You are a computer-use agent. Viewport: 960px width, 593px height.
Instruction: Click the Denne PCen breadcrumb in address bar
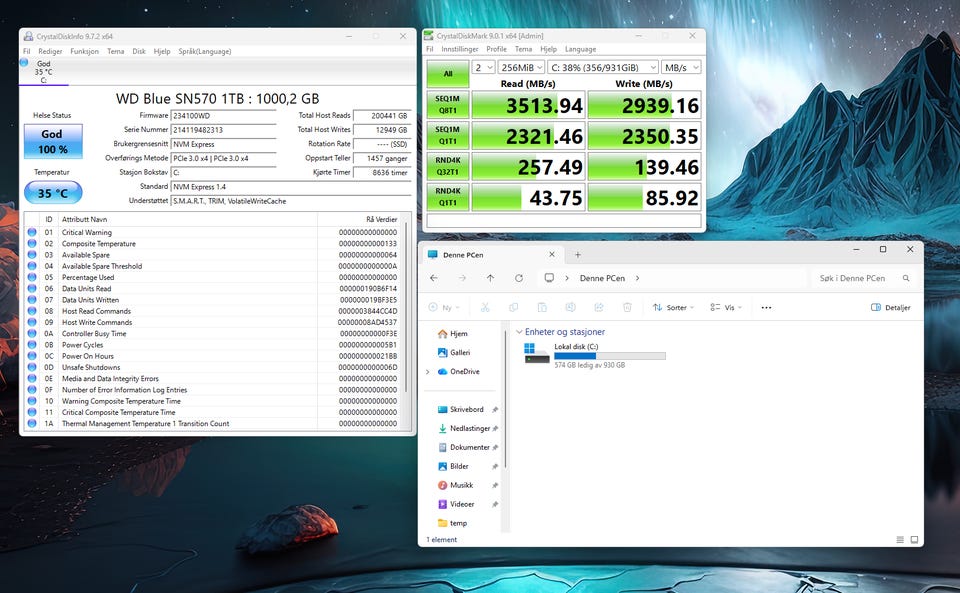coord(602,278)
